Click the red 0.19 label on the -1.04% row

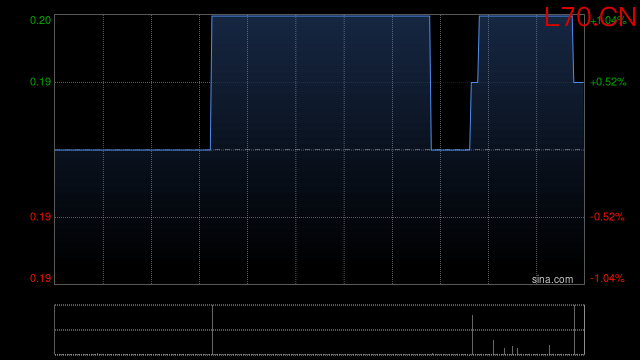(x=40, y=278)
